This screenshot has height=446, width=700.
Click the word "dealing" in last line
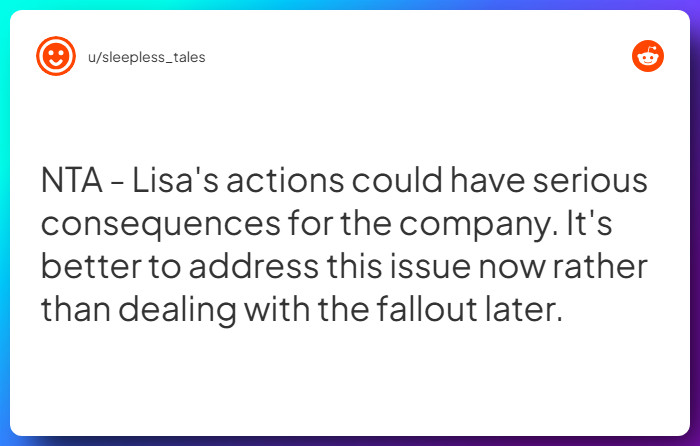(194, 309)
